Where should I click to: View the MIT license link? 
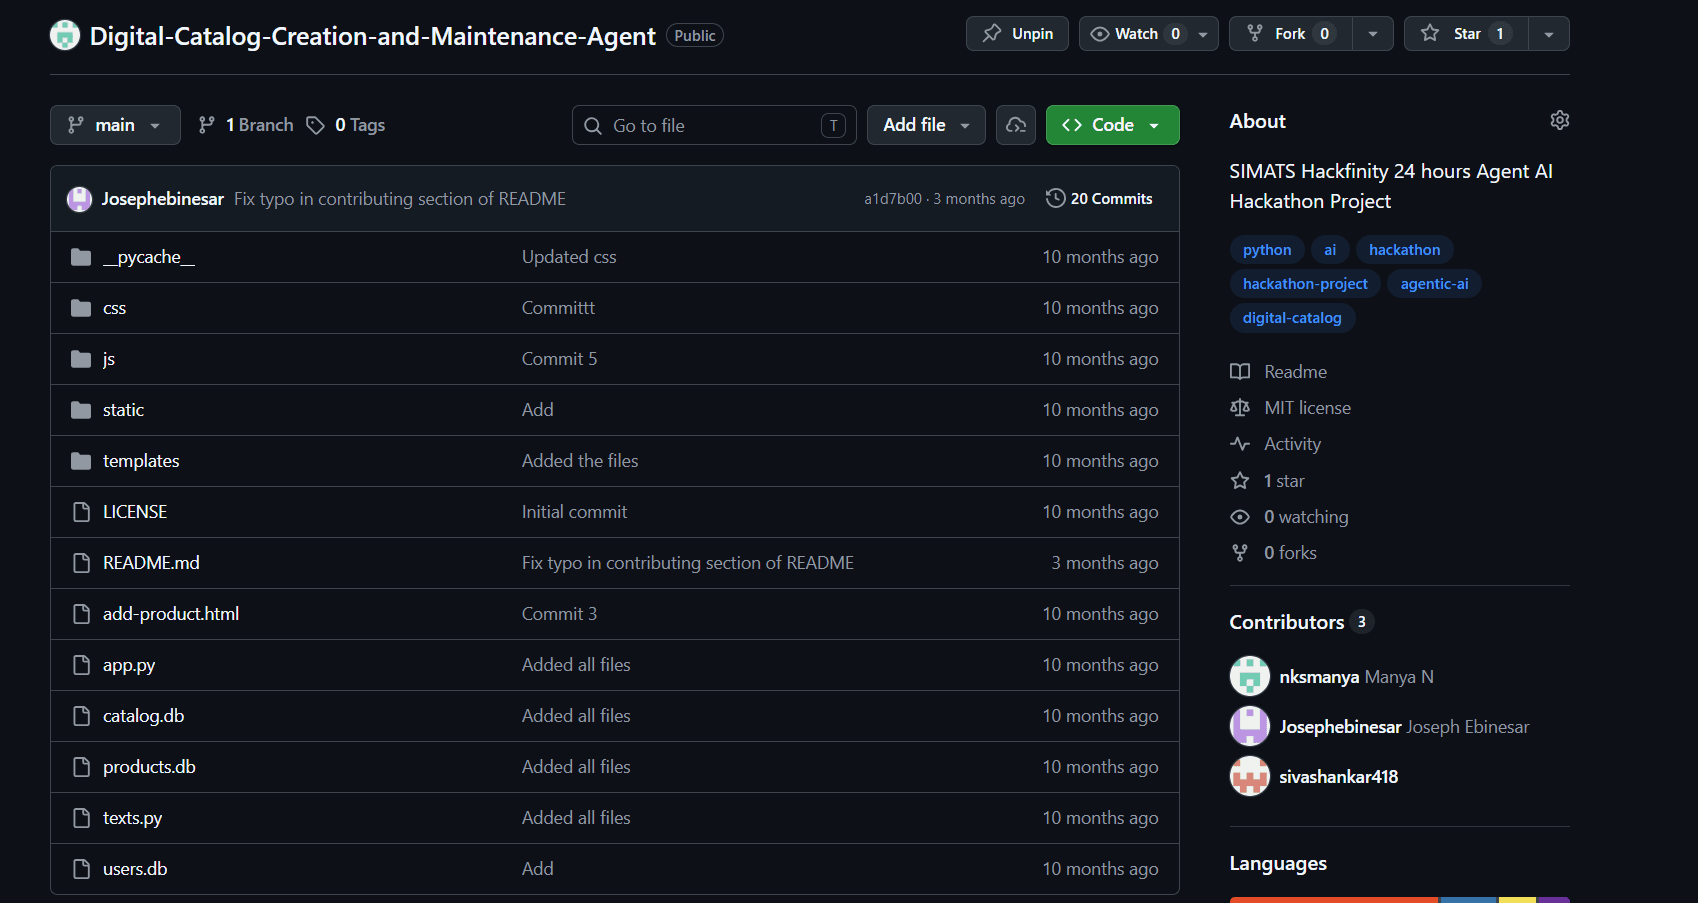pos(1291,408)
